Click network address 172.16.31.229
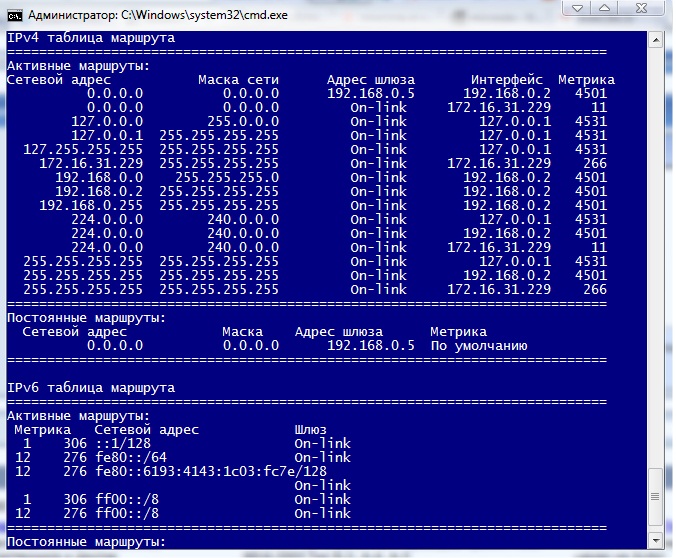676x558 pixels. [x=91, y=163]
